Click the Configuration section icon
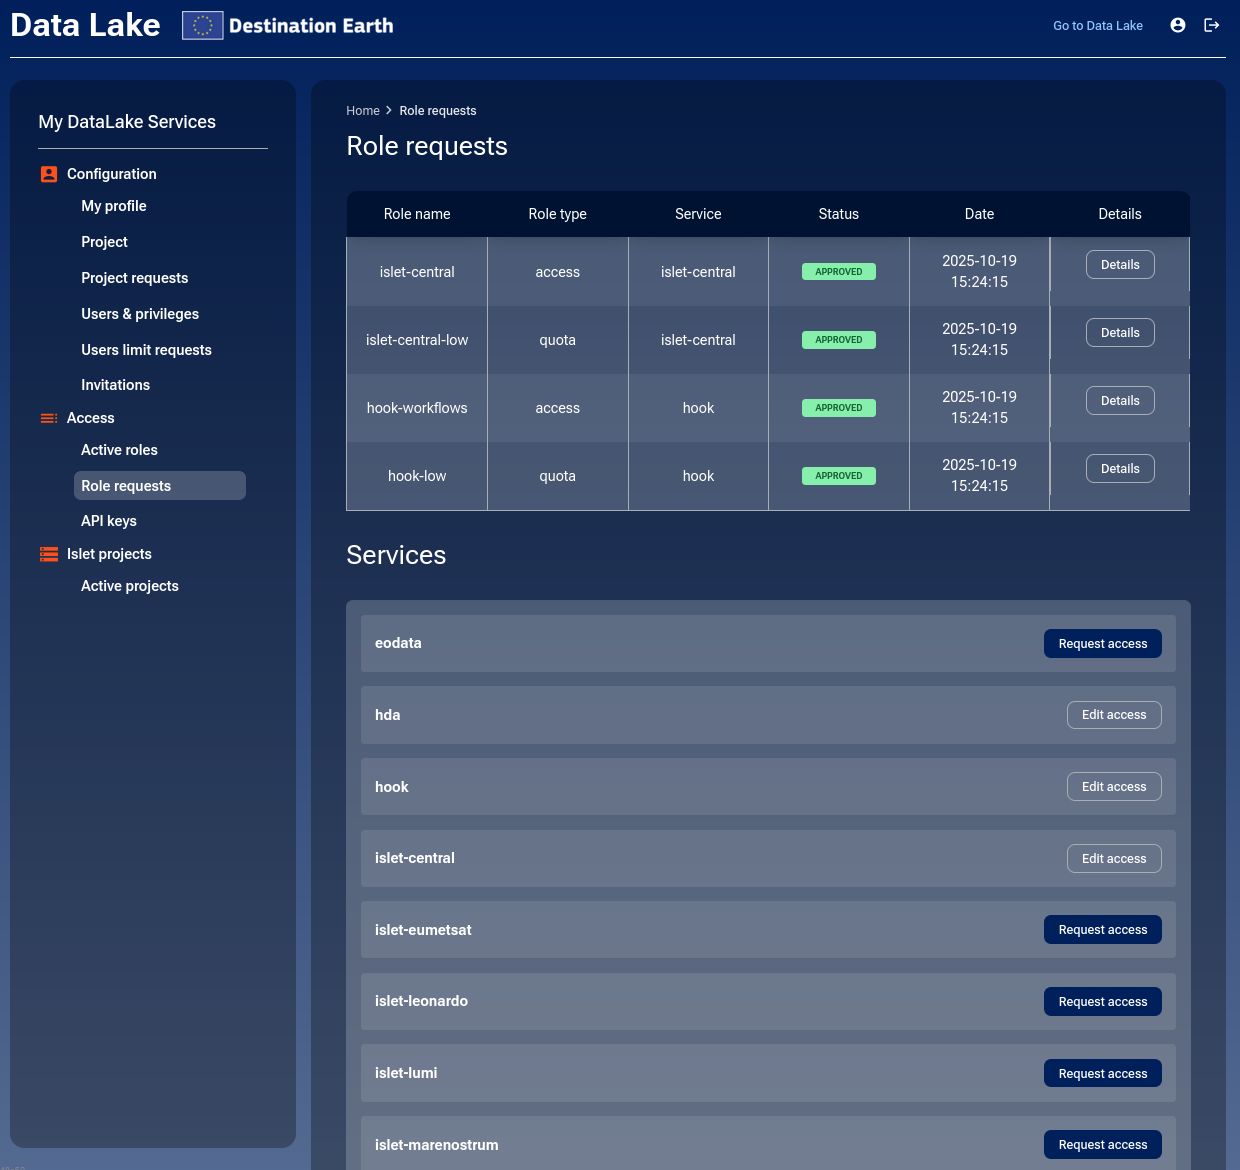Screen dimensions: 1240x1170 click(x=49, y=174)
